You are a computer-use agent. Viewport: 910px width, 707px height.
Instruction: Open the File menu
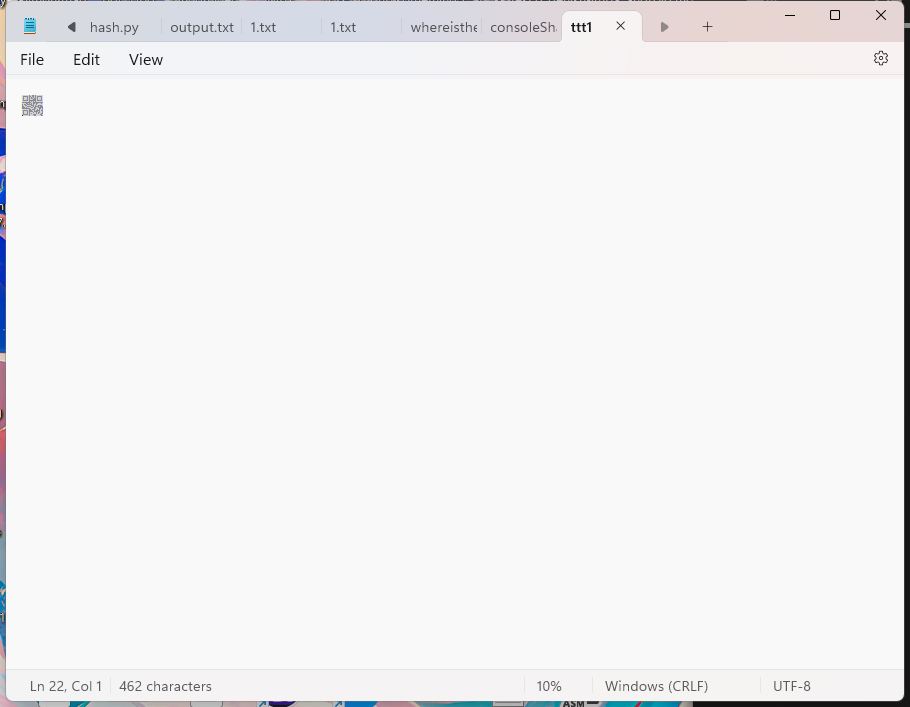tap(32, 60)
